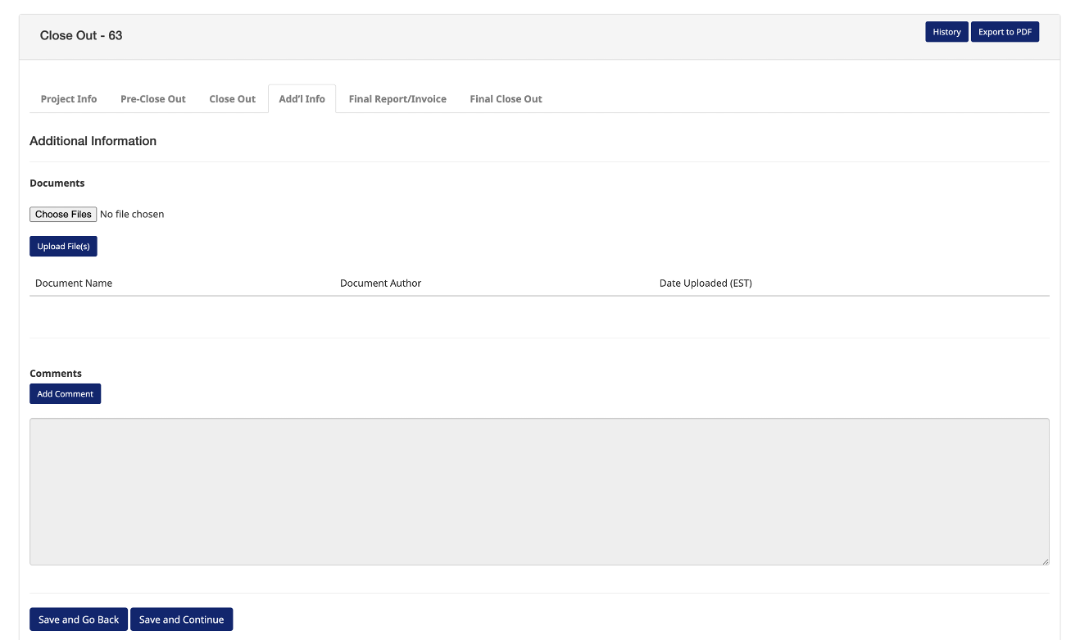Switch to the Project Info tab
The image size is (1080, 640).
tap(69, 99)
